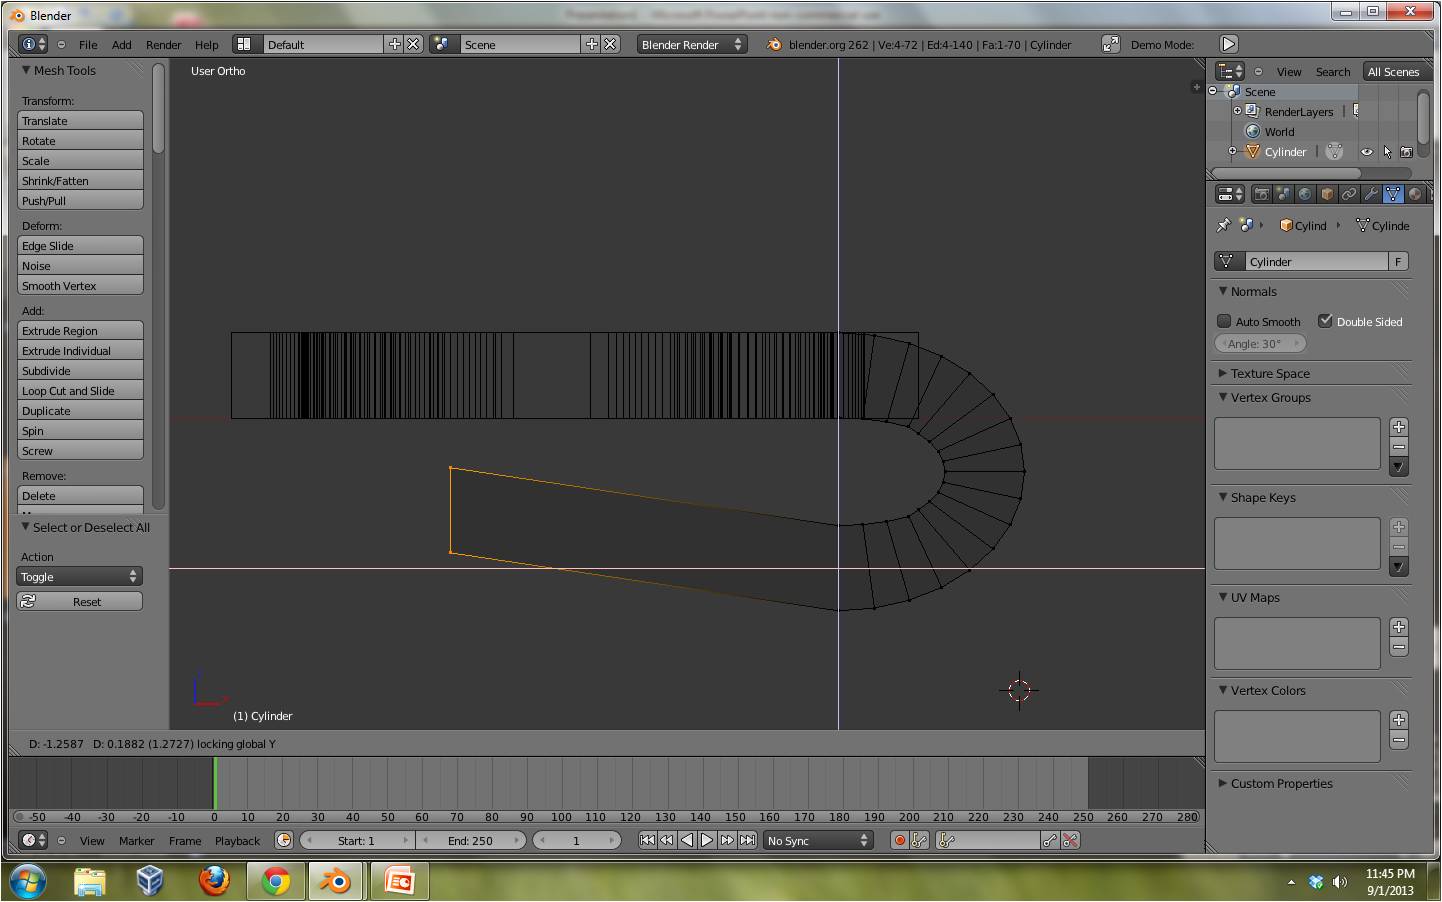Collapse info header menus toggle
This screenshot has width=1442, height=902.
click(x=62, y=45)
